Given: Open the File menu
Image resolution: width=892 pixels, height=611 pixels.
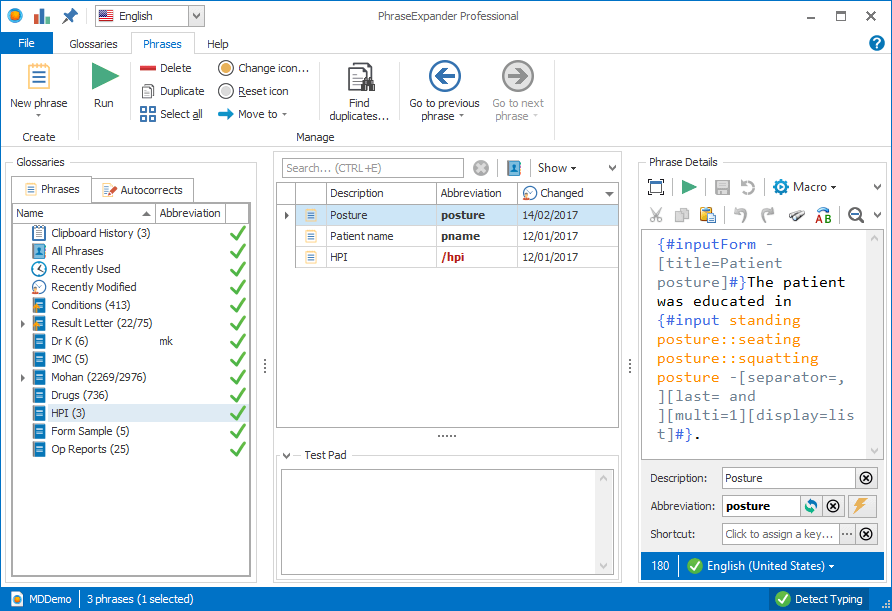Looking at the screenshot, I should pyautogui.click(x=26, y=43).
